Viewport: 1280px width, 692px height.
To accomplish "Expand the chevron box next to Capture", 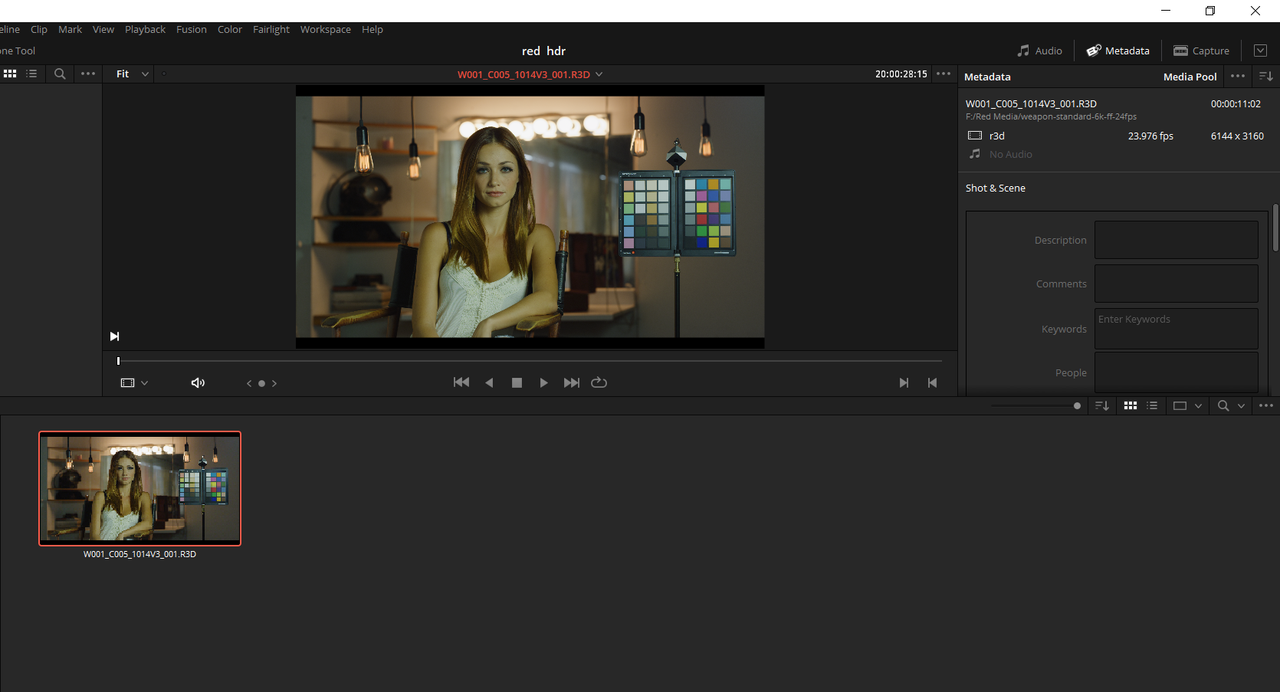I will (1260, 51).
